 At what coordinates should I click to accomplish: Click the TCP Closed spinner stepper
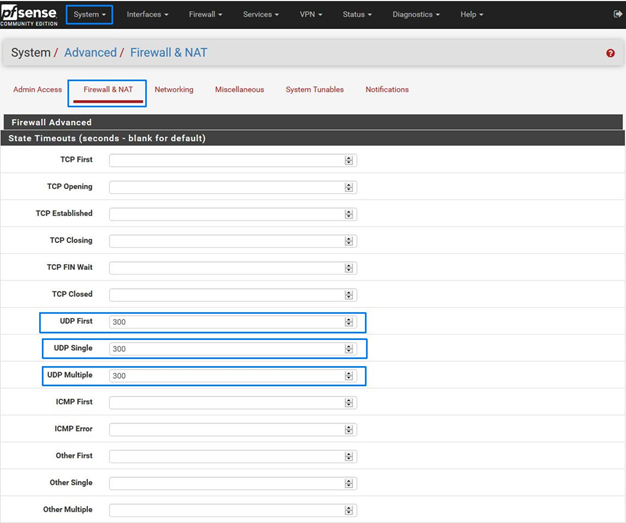click(349, 295)
